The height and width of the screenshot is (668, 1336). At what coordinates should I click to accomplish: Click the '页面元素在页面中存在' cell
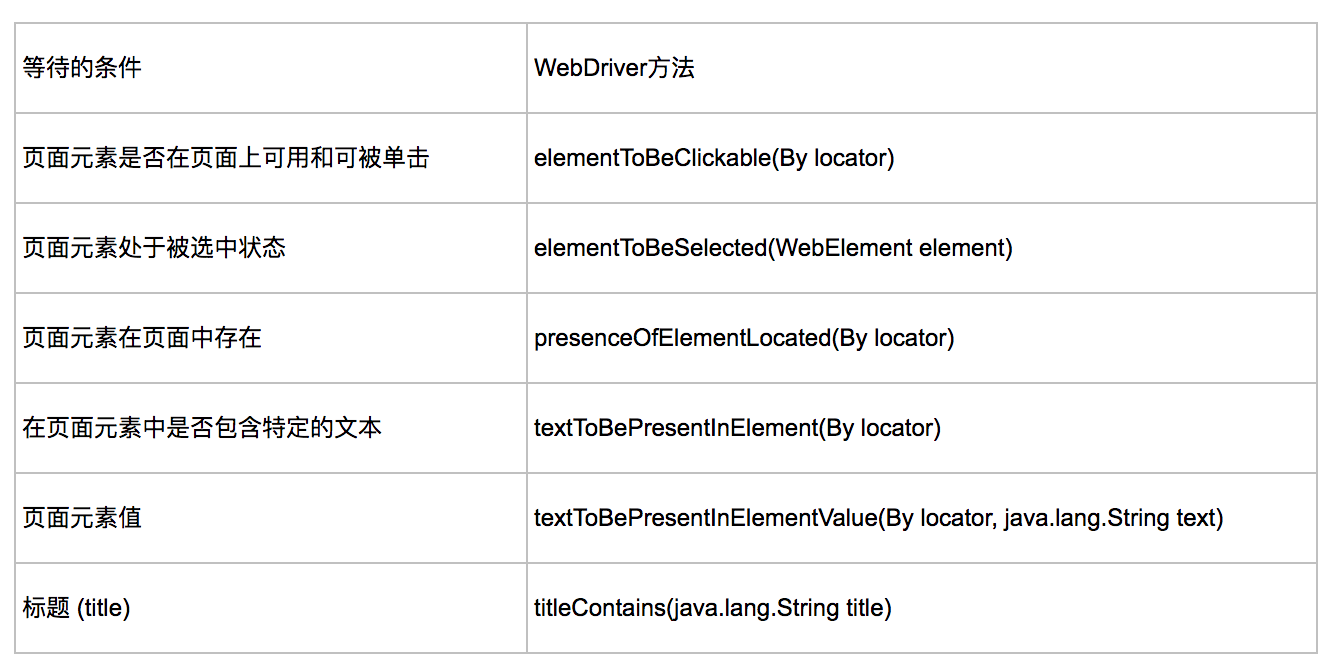pos(271,338)
